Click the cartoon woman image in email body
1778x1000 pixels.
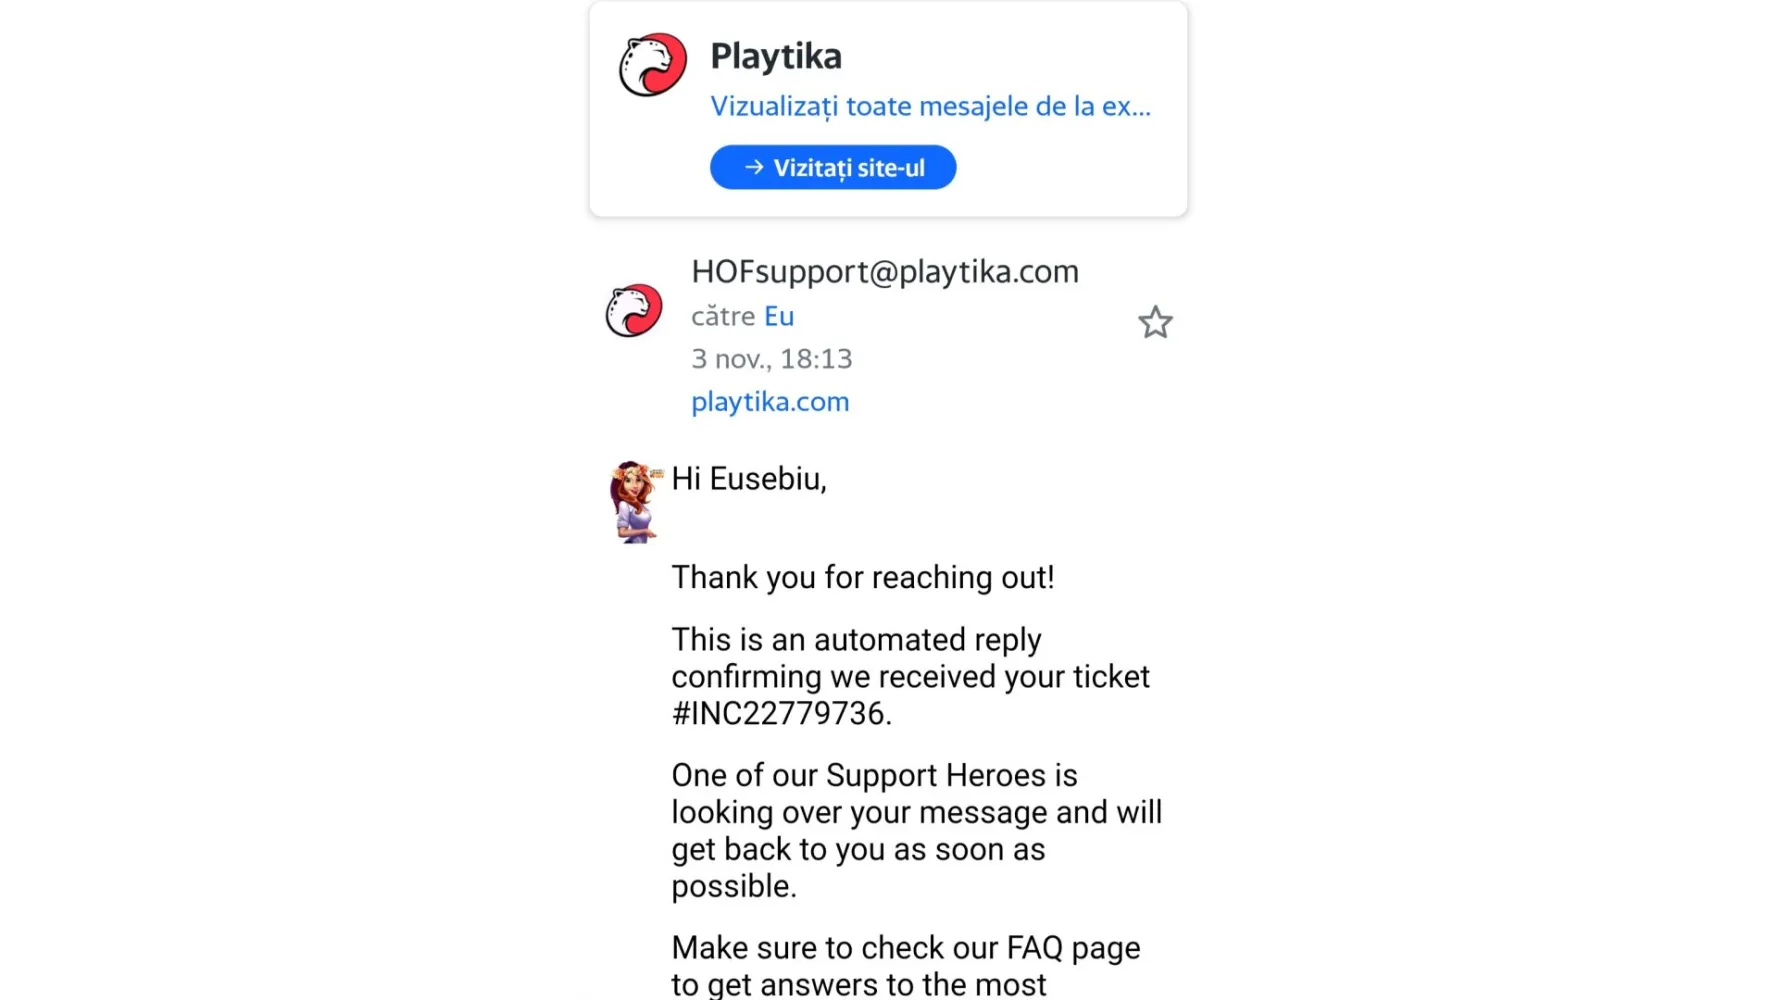point(635,502)
